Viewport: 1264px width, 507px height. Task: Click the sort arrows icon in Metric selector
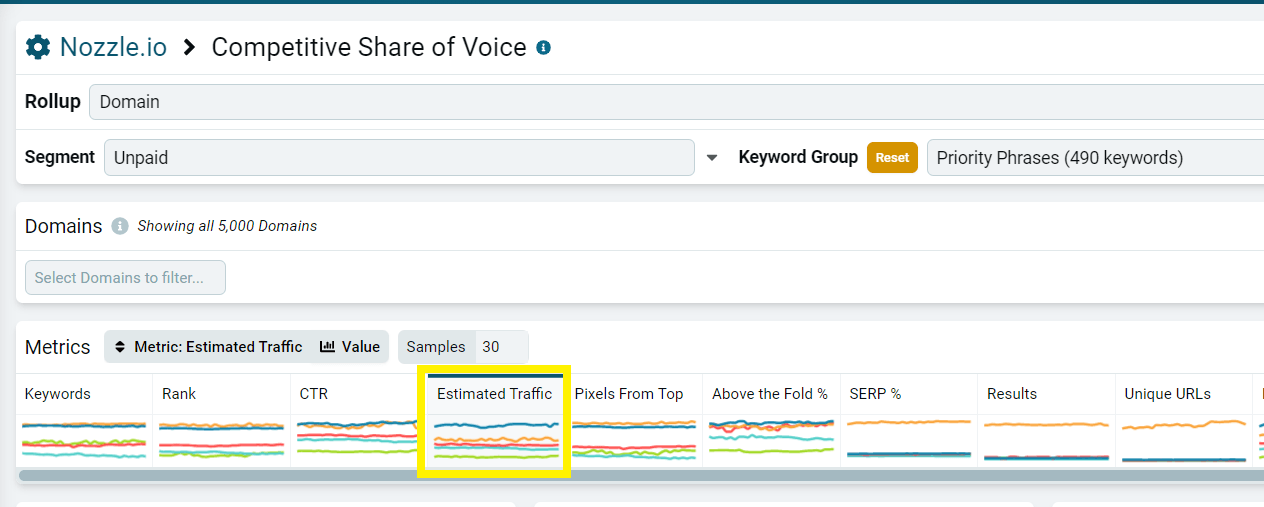coord(121,347)
